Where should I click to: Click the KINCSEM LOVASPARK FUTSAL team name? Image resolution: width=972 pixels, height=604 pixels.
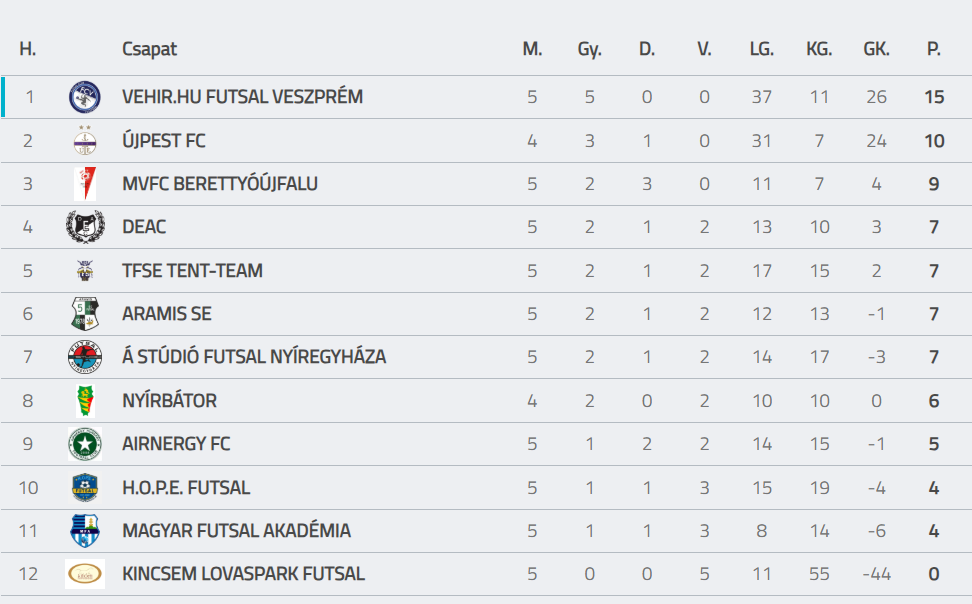click(243, 574)
